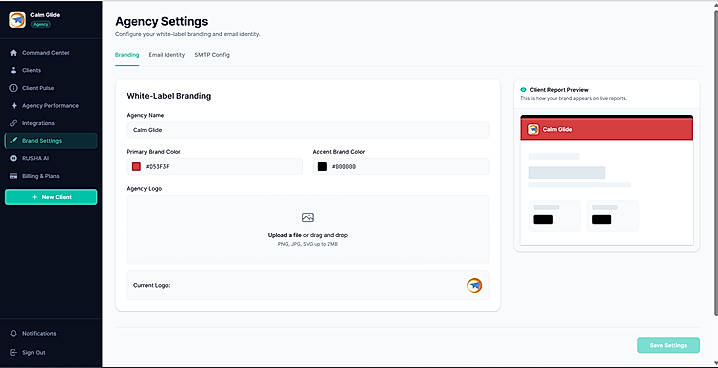The height and width of the screenshot is (368, 718).
Task: Click the image upload icon in dropzone
Action: (x=308, y=217)
